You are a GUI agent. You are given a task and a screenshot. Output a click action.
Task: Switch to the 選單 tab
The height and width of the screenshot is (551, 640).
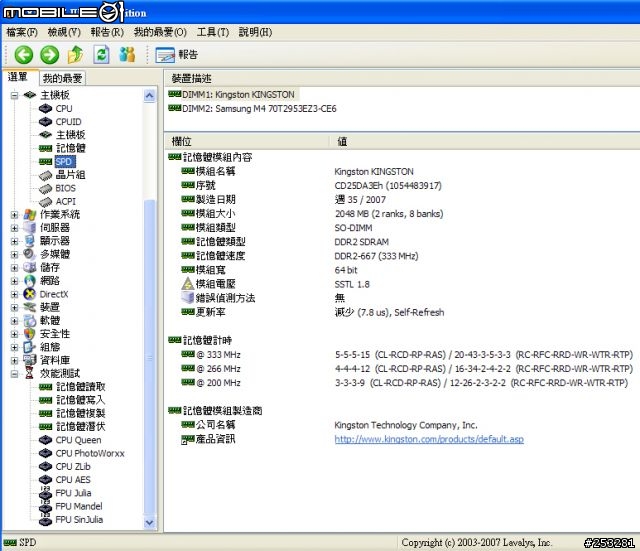pos(18,77)
